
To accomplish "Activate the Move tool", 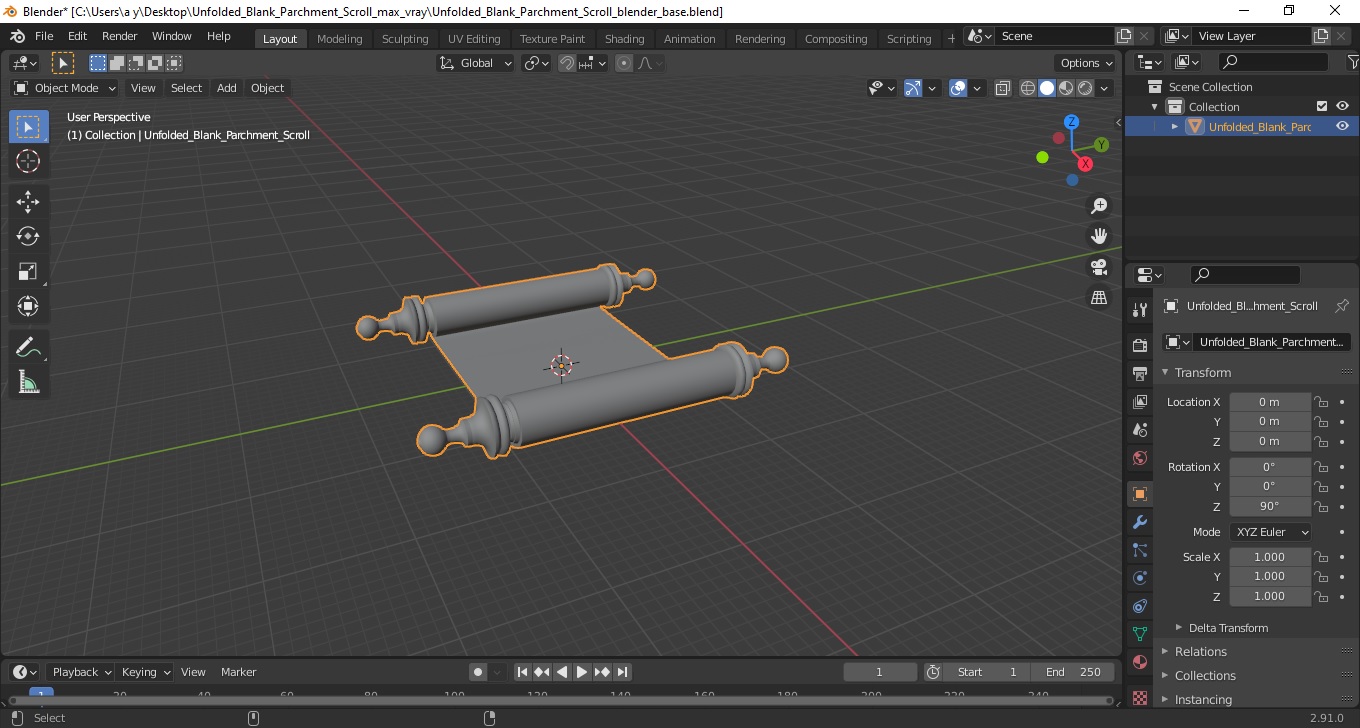I will pos(28,202).
